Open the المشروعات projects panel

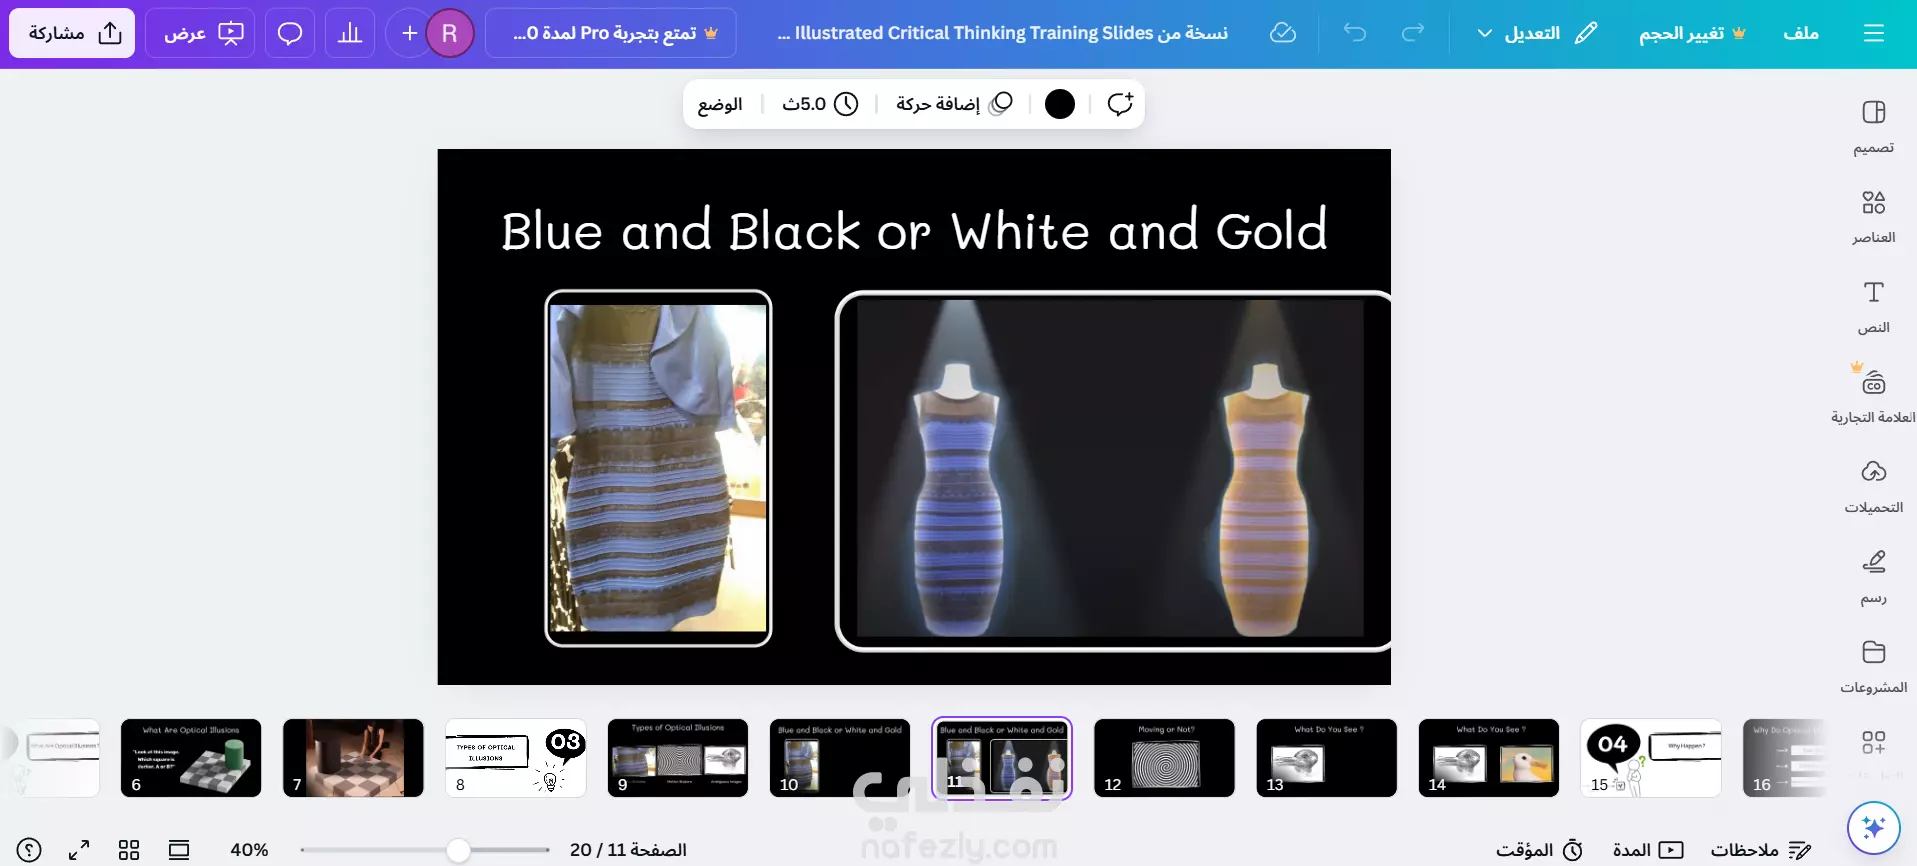tap(1873, 667)
